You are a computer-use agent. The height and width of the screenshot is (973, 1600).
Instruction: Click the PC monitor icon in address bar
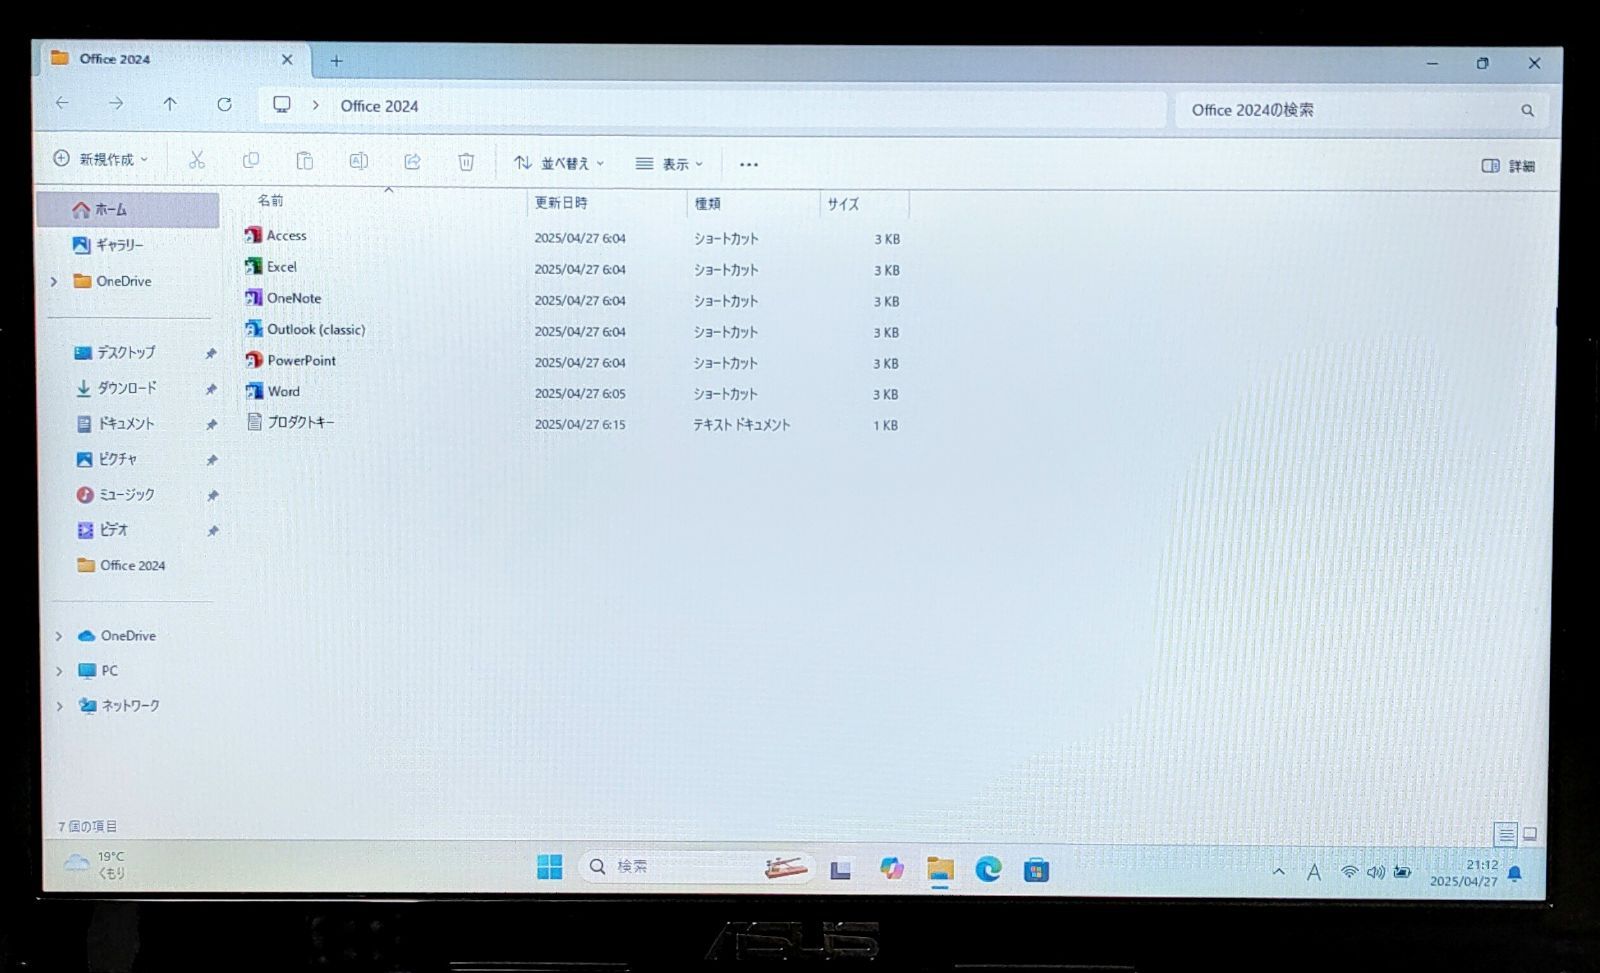(282, 105)
